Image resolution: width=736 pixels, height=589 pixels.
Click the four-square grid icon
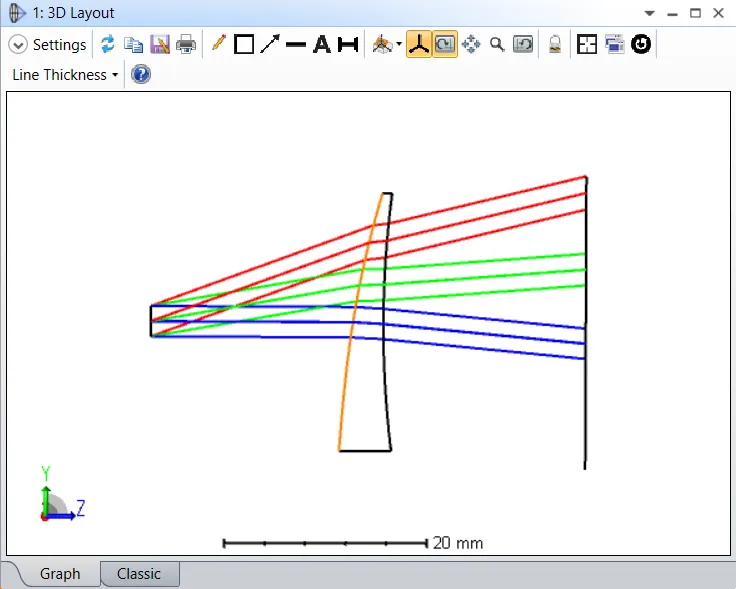point(587,45)
